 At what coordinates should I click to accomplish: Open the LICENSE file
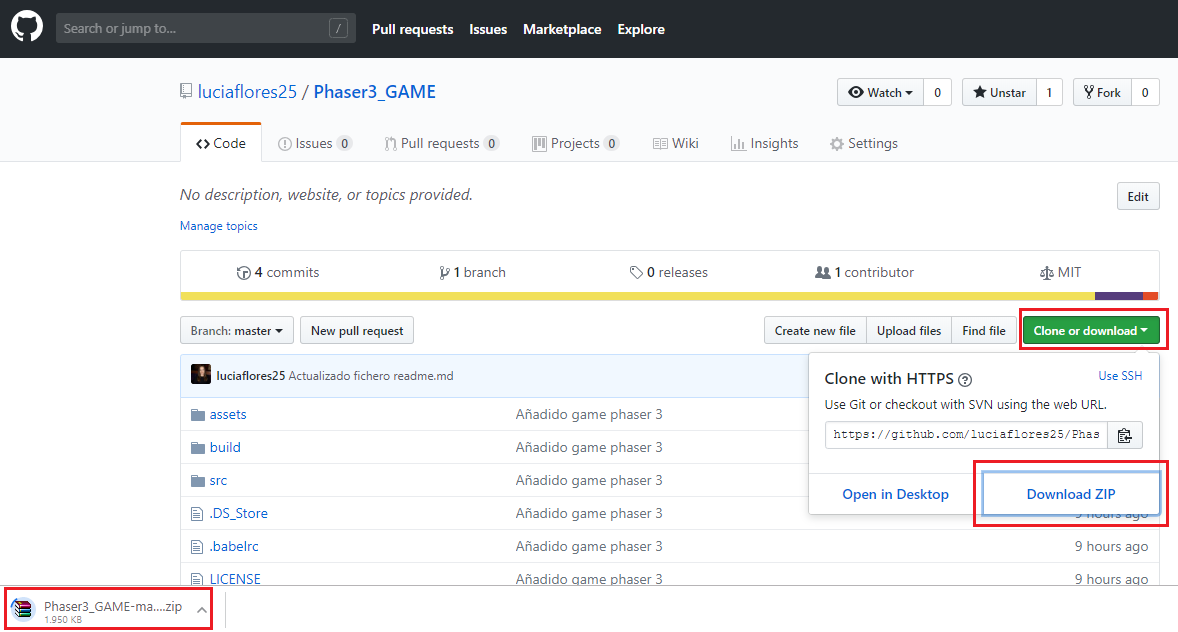coord(235,579)
